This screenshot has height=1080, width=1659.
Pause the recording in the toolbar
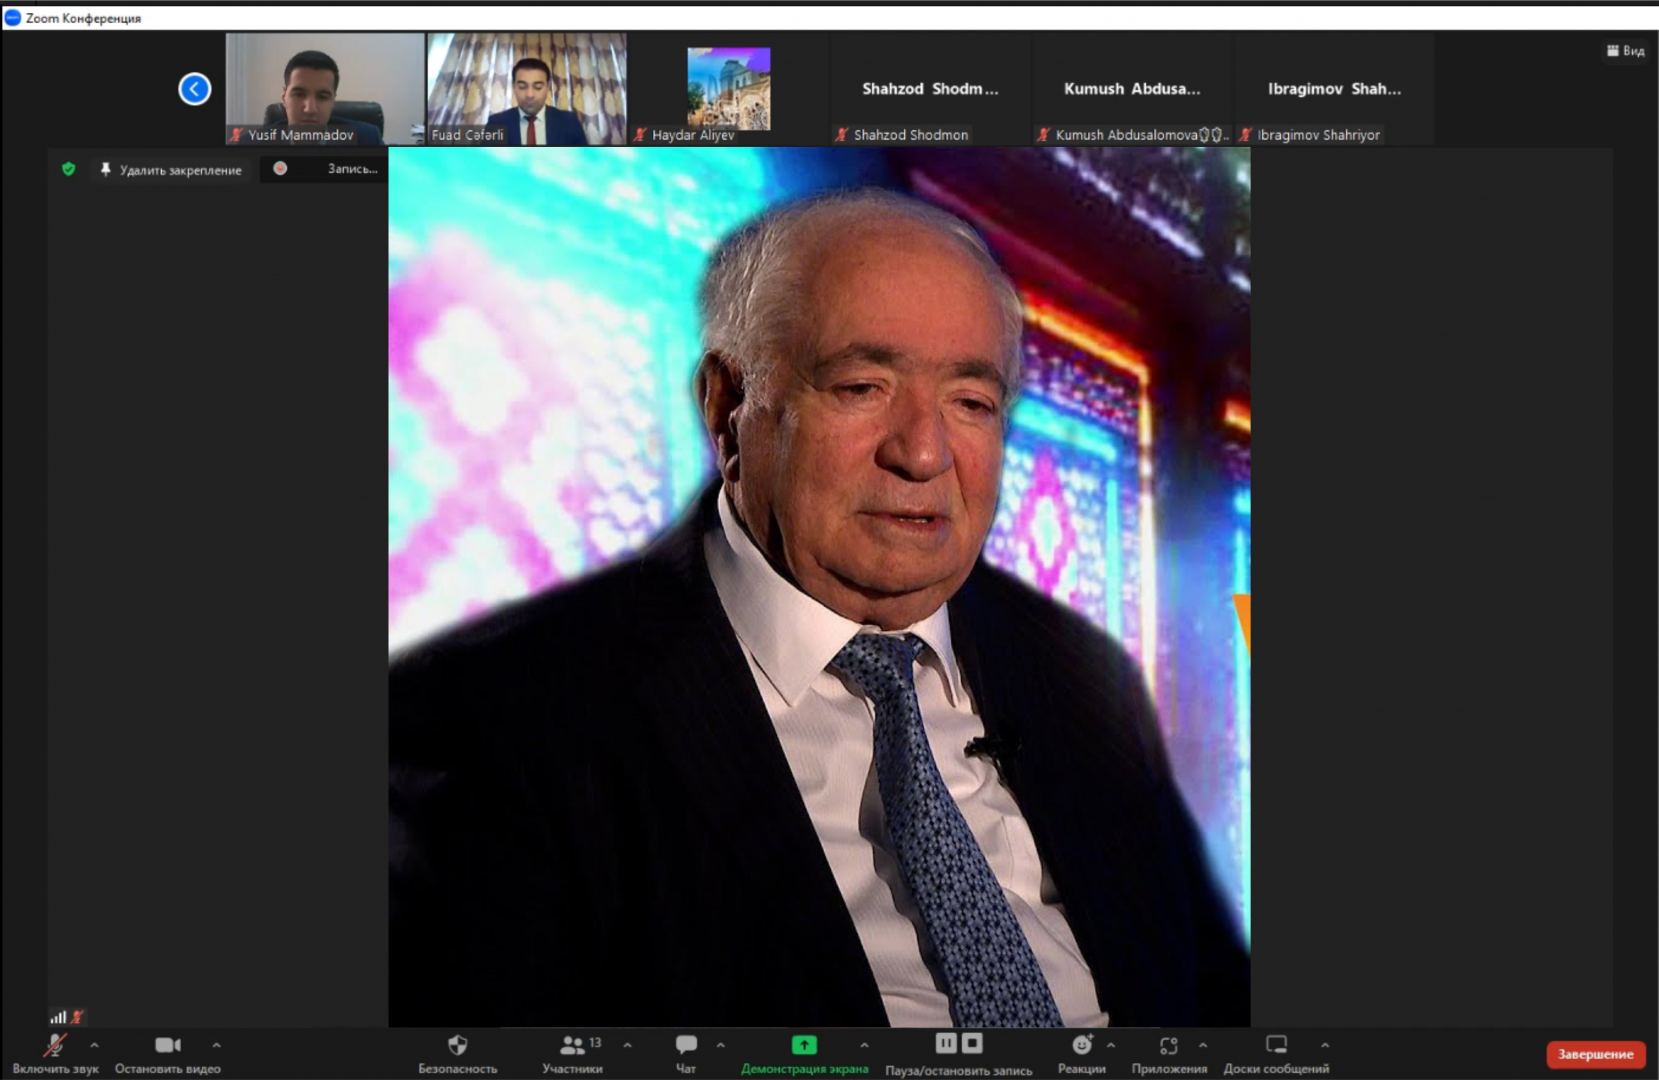coord(946,1044)
